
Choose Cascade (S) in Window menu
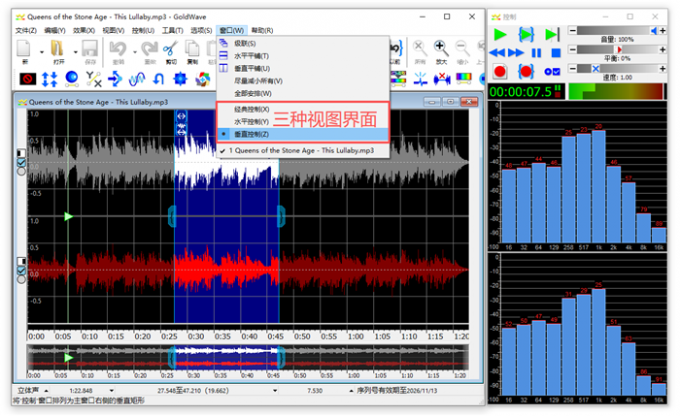[303, 43]
